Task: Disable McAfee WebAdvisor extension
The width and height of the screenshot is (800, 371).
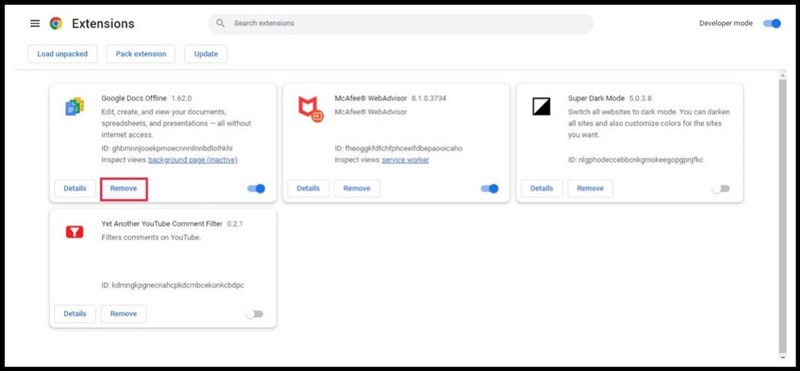Action: [489, 188]
